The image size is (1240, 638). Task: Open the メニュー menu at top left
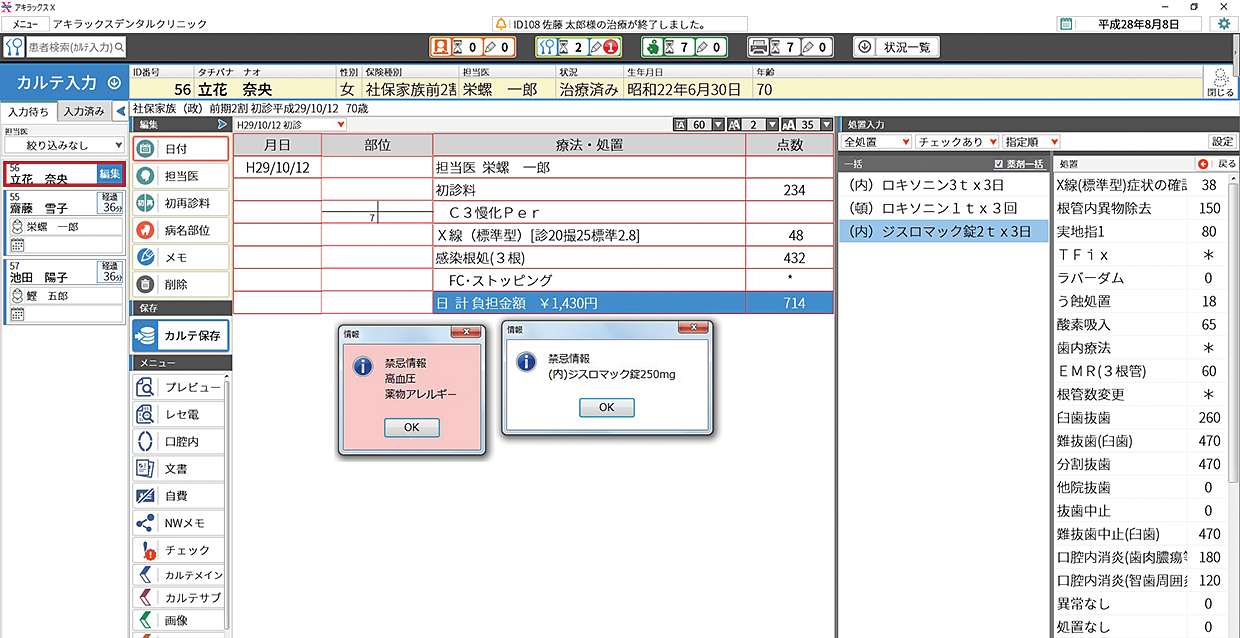coord(25,23)
